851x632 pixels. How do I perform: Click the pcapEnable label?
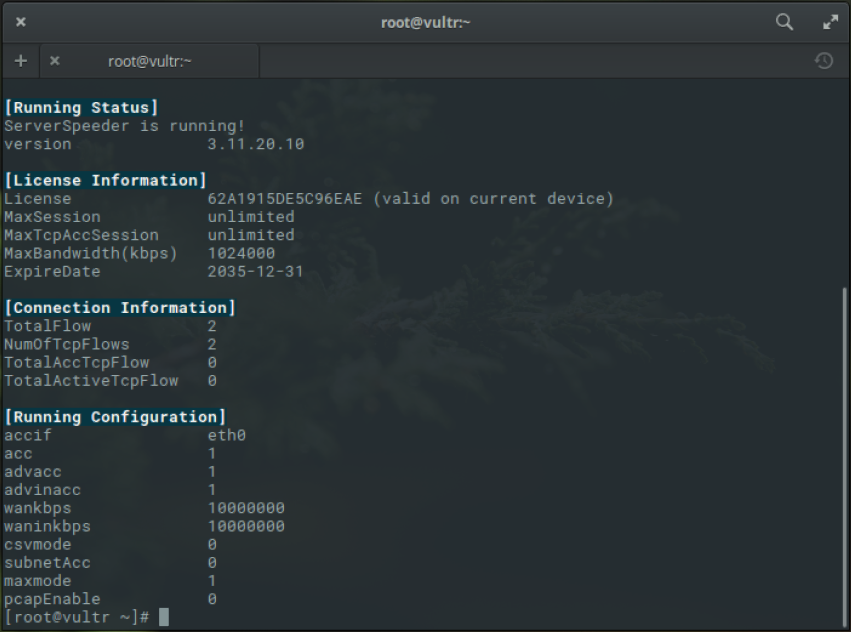[53, 599]
